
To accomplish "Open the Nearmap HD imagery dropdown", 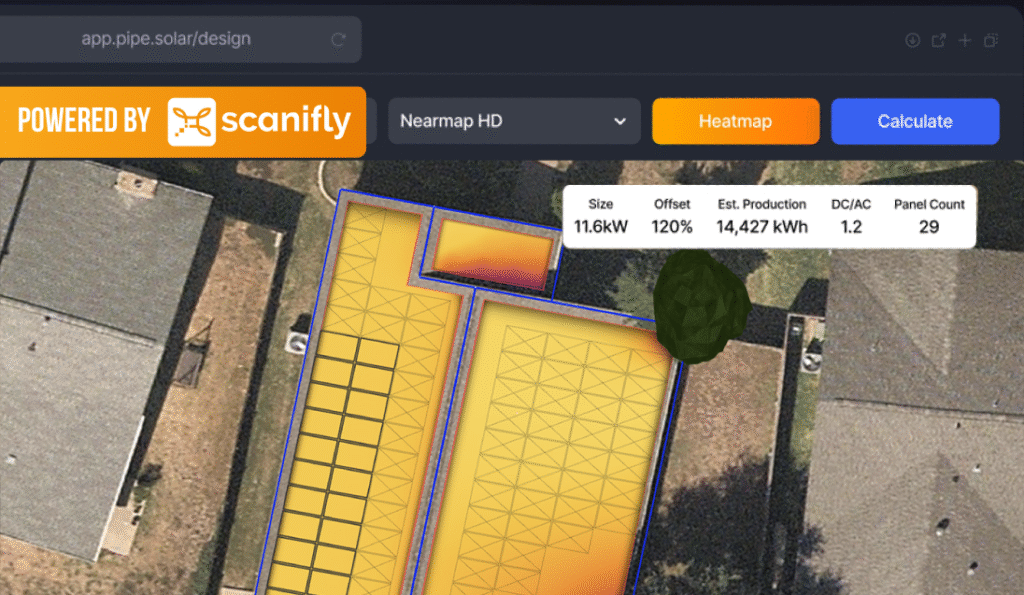I will (x=514, y=121).
